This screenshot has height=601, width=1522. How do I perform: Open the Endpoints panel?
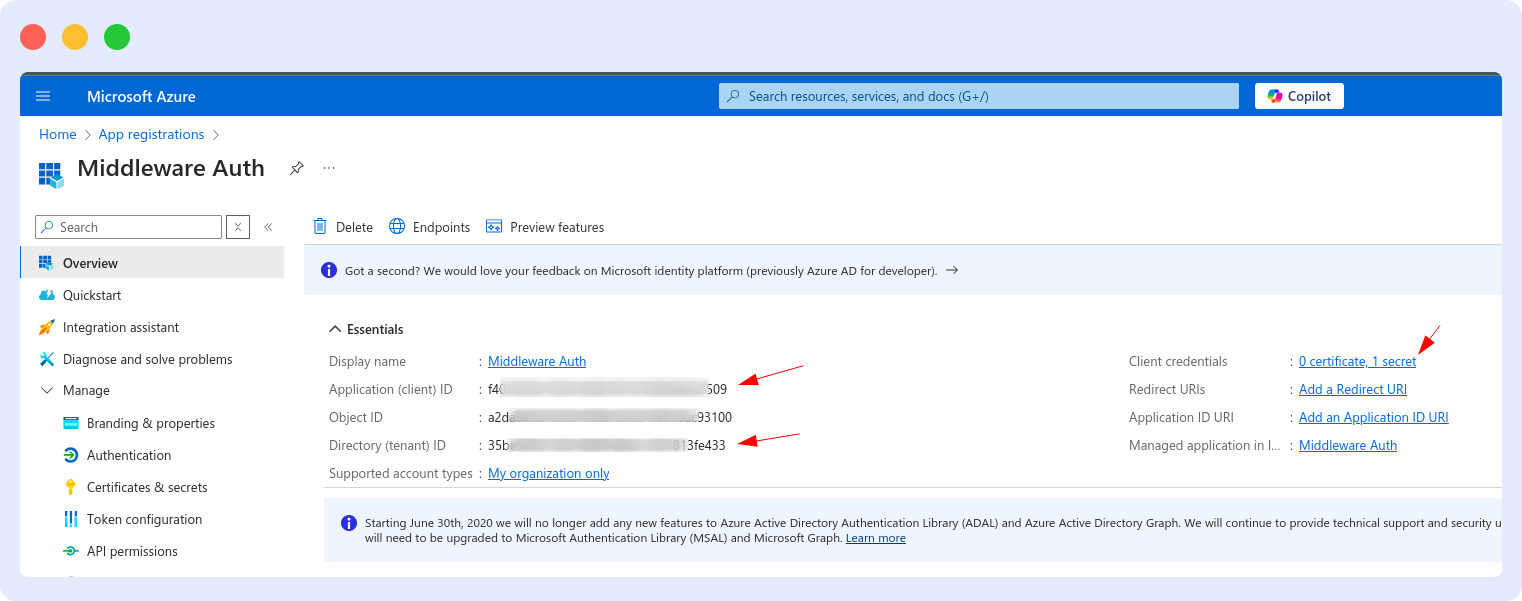(x=429, y=227)
